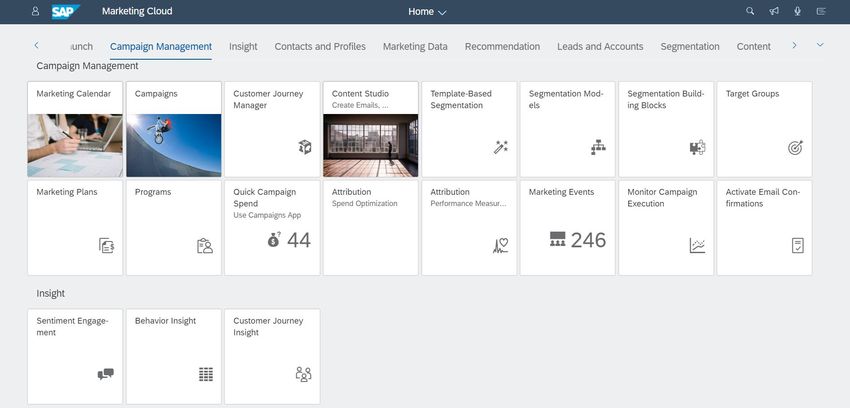This screenshot has width=850, height=408.
Task: Click the Campaign Management section heading
Action: pos(87,66)
